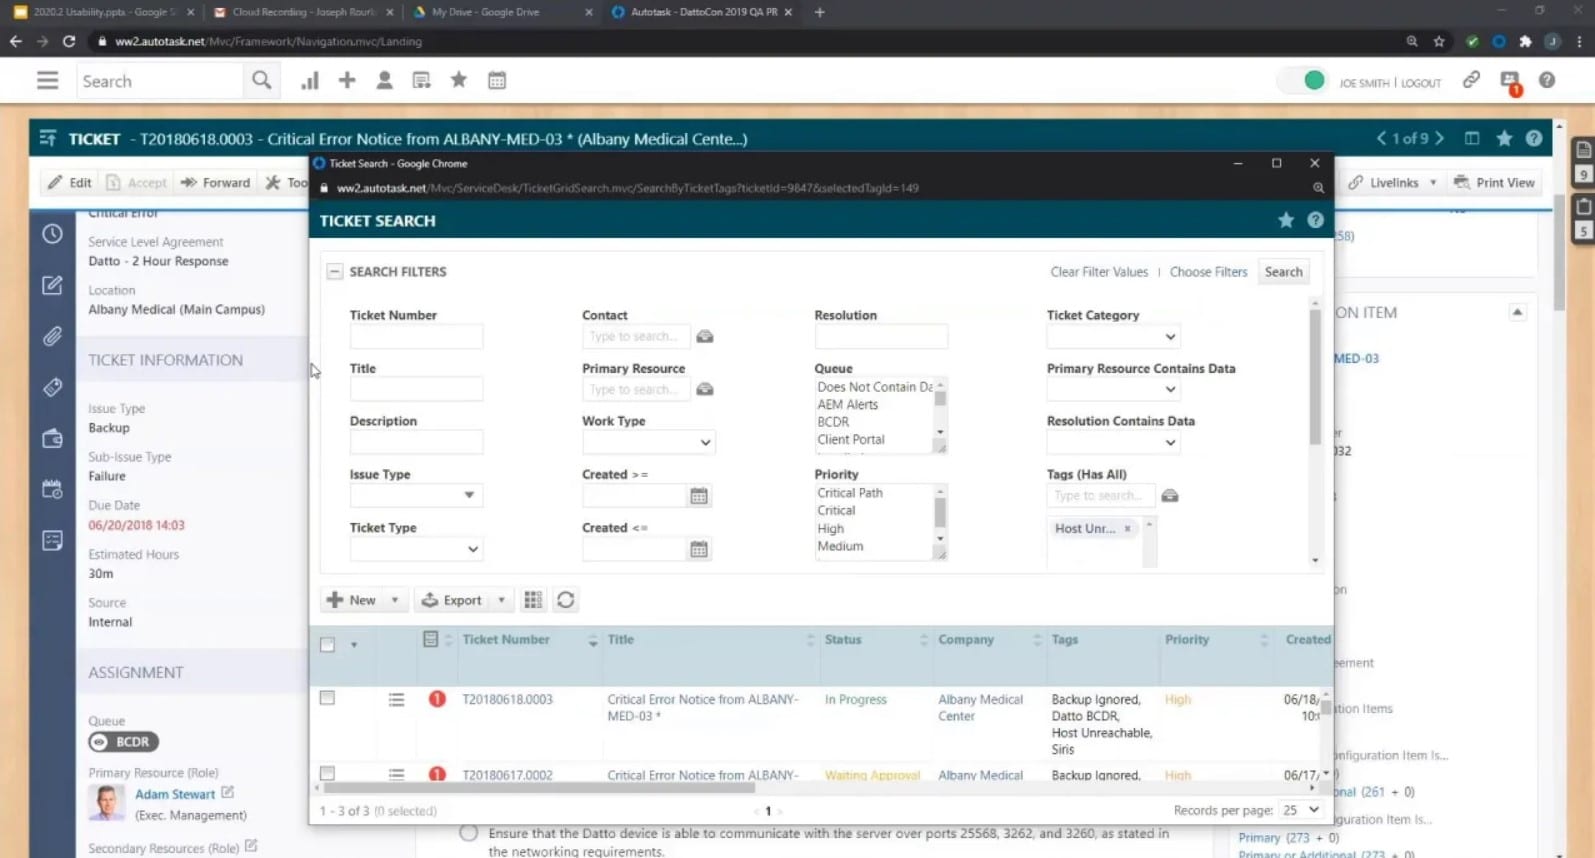
Task: Open the notifications chat icon with red badge
Action: (1510, 82)
